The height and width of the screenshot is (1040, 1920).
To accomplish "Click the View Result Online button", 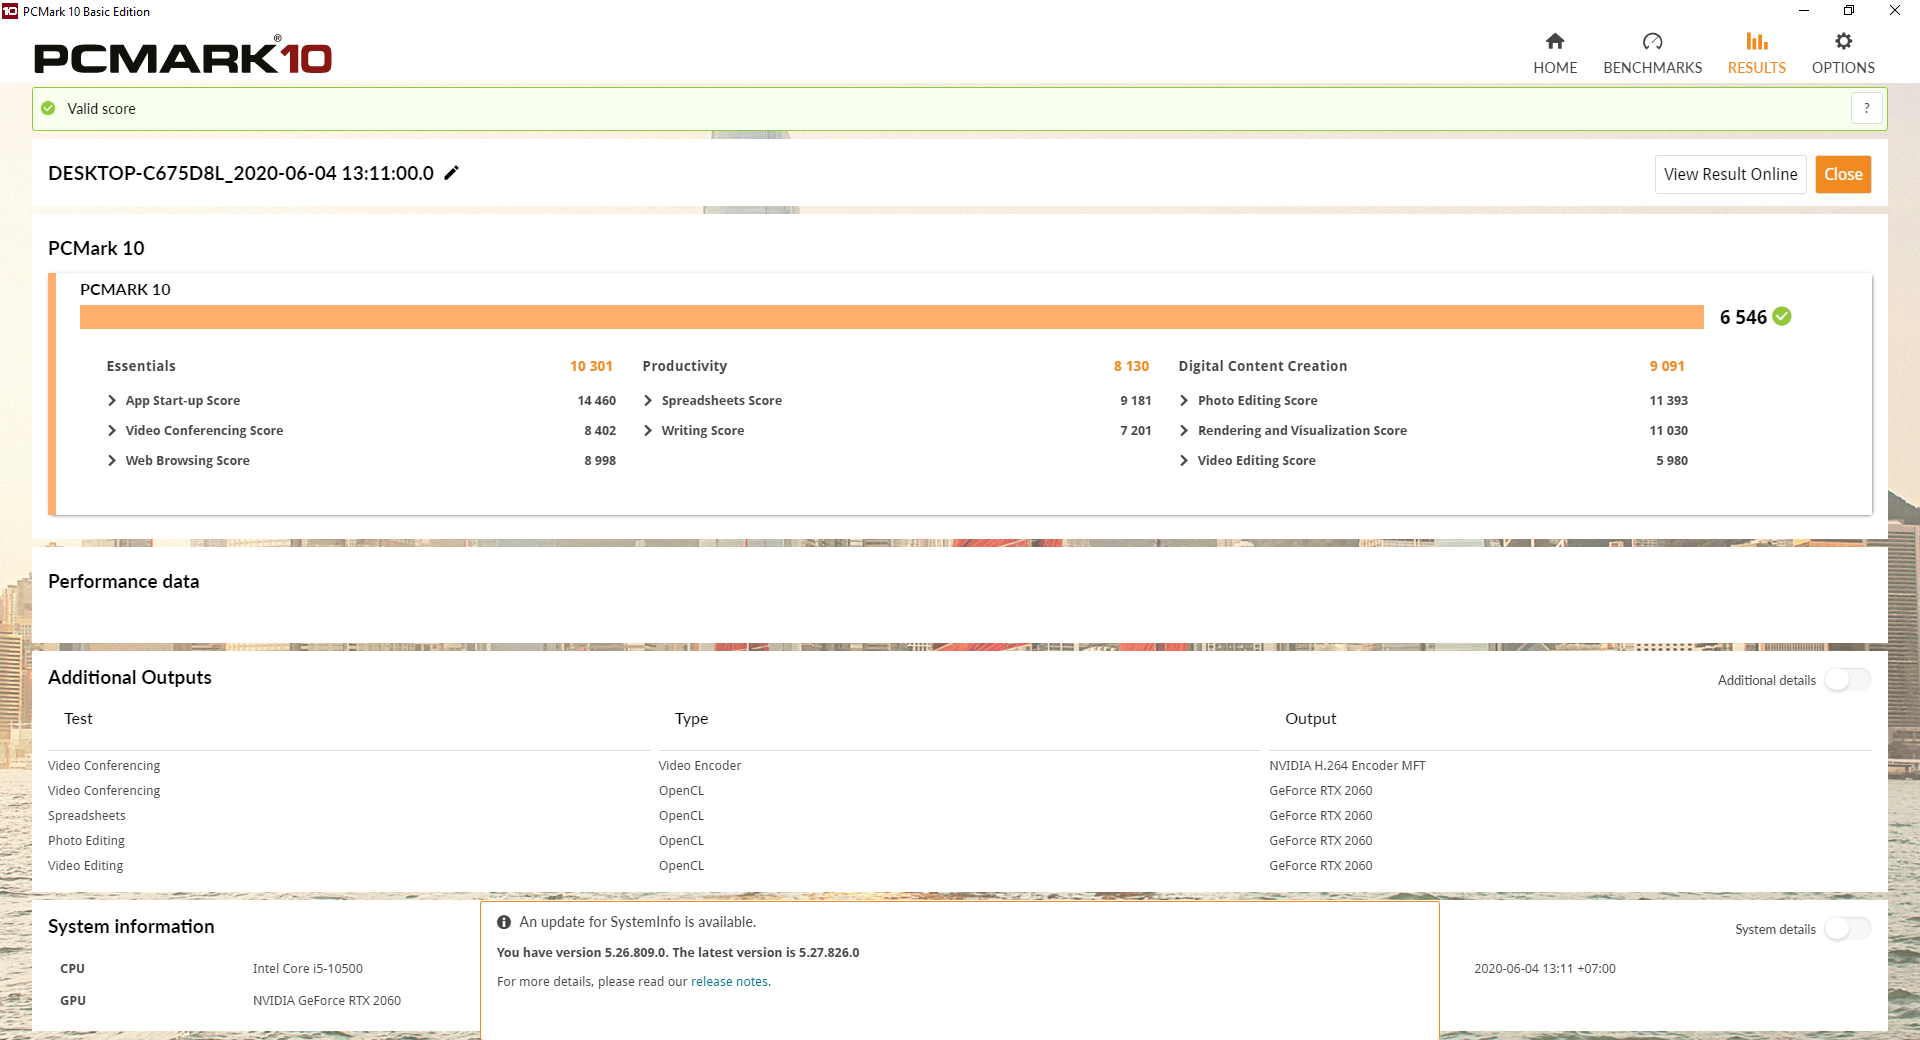I will [x=1730, y=174].
